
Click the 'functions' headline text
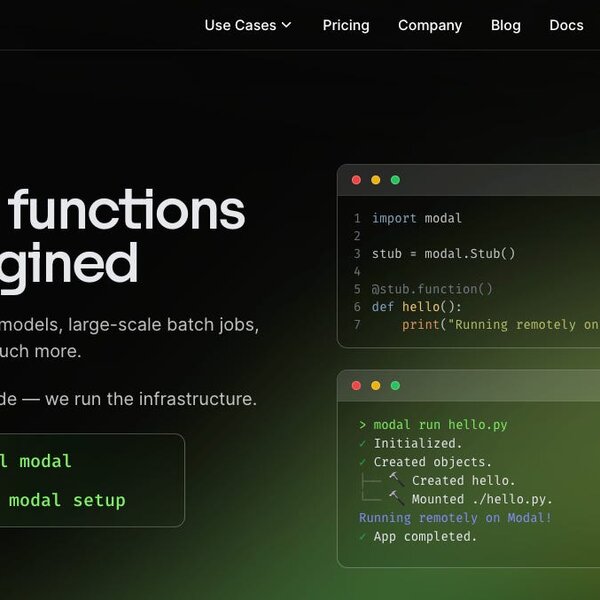pos(127,210)
